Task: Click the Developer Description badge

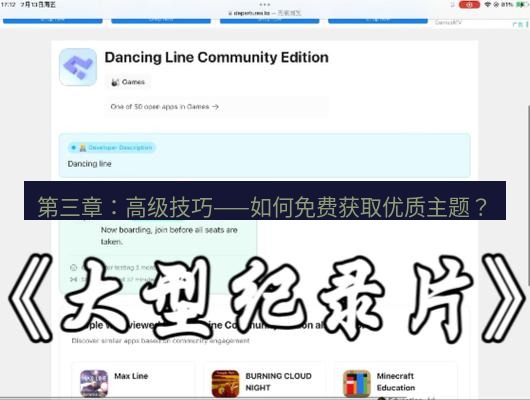Action: click(x=112, y=148)
